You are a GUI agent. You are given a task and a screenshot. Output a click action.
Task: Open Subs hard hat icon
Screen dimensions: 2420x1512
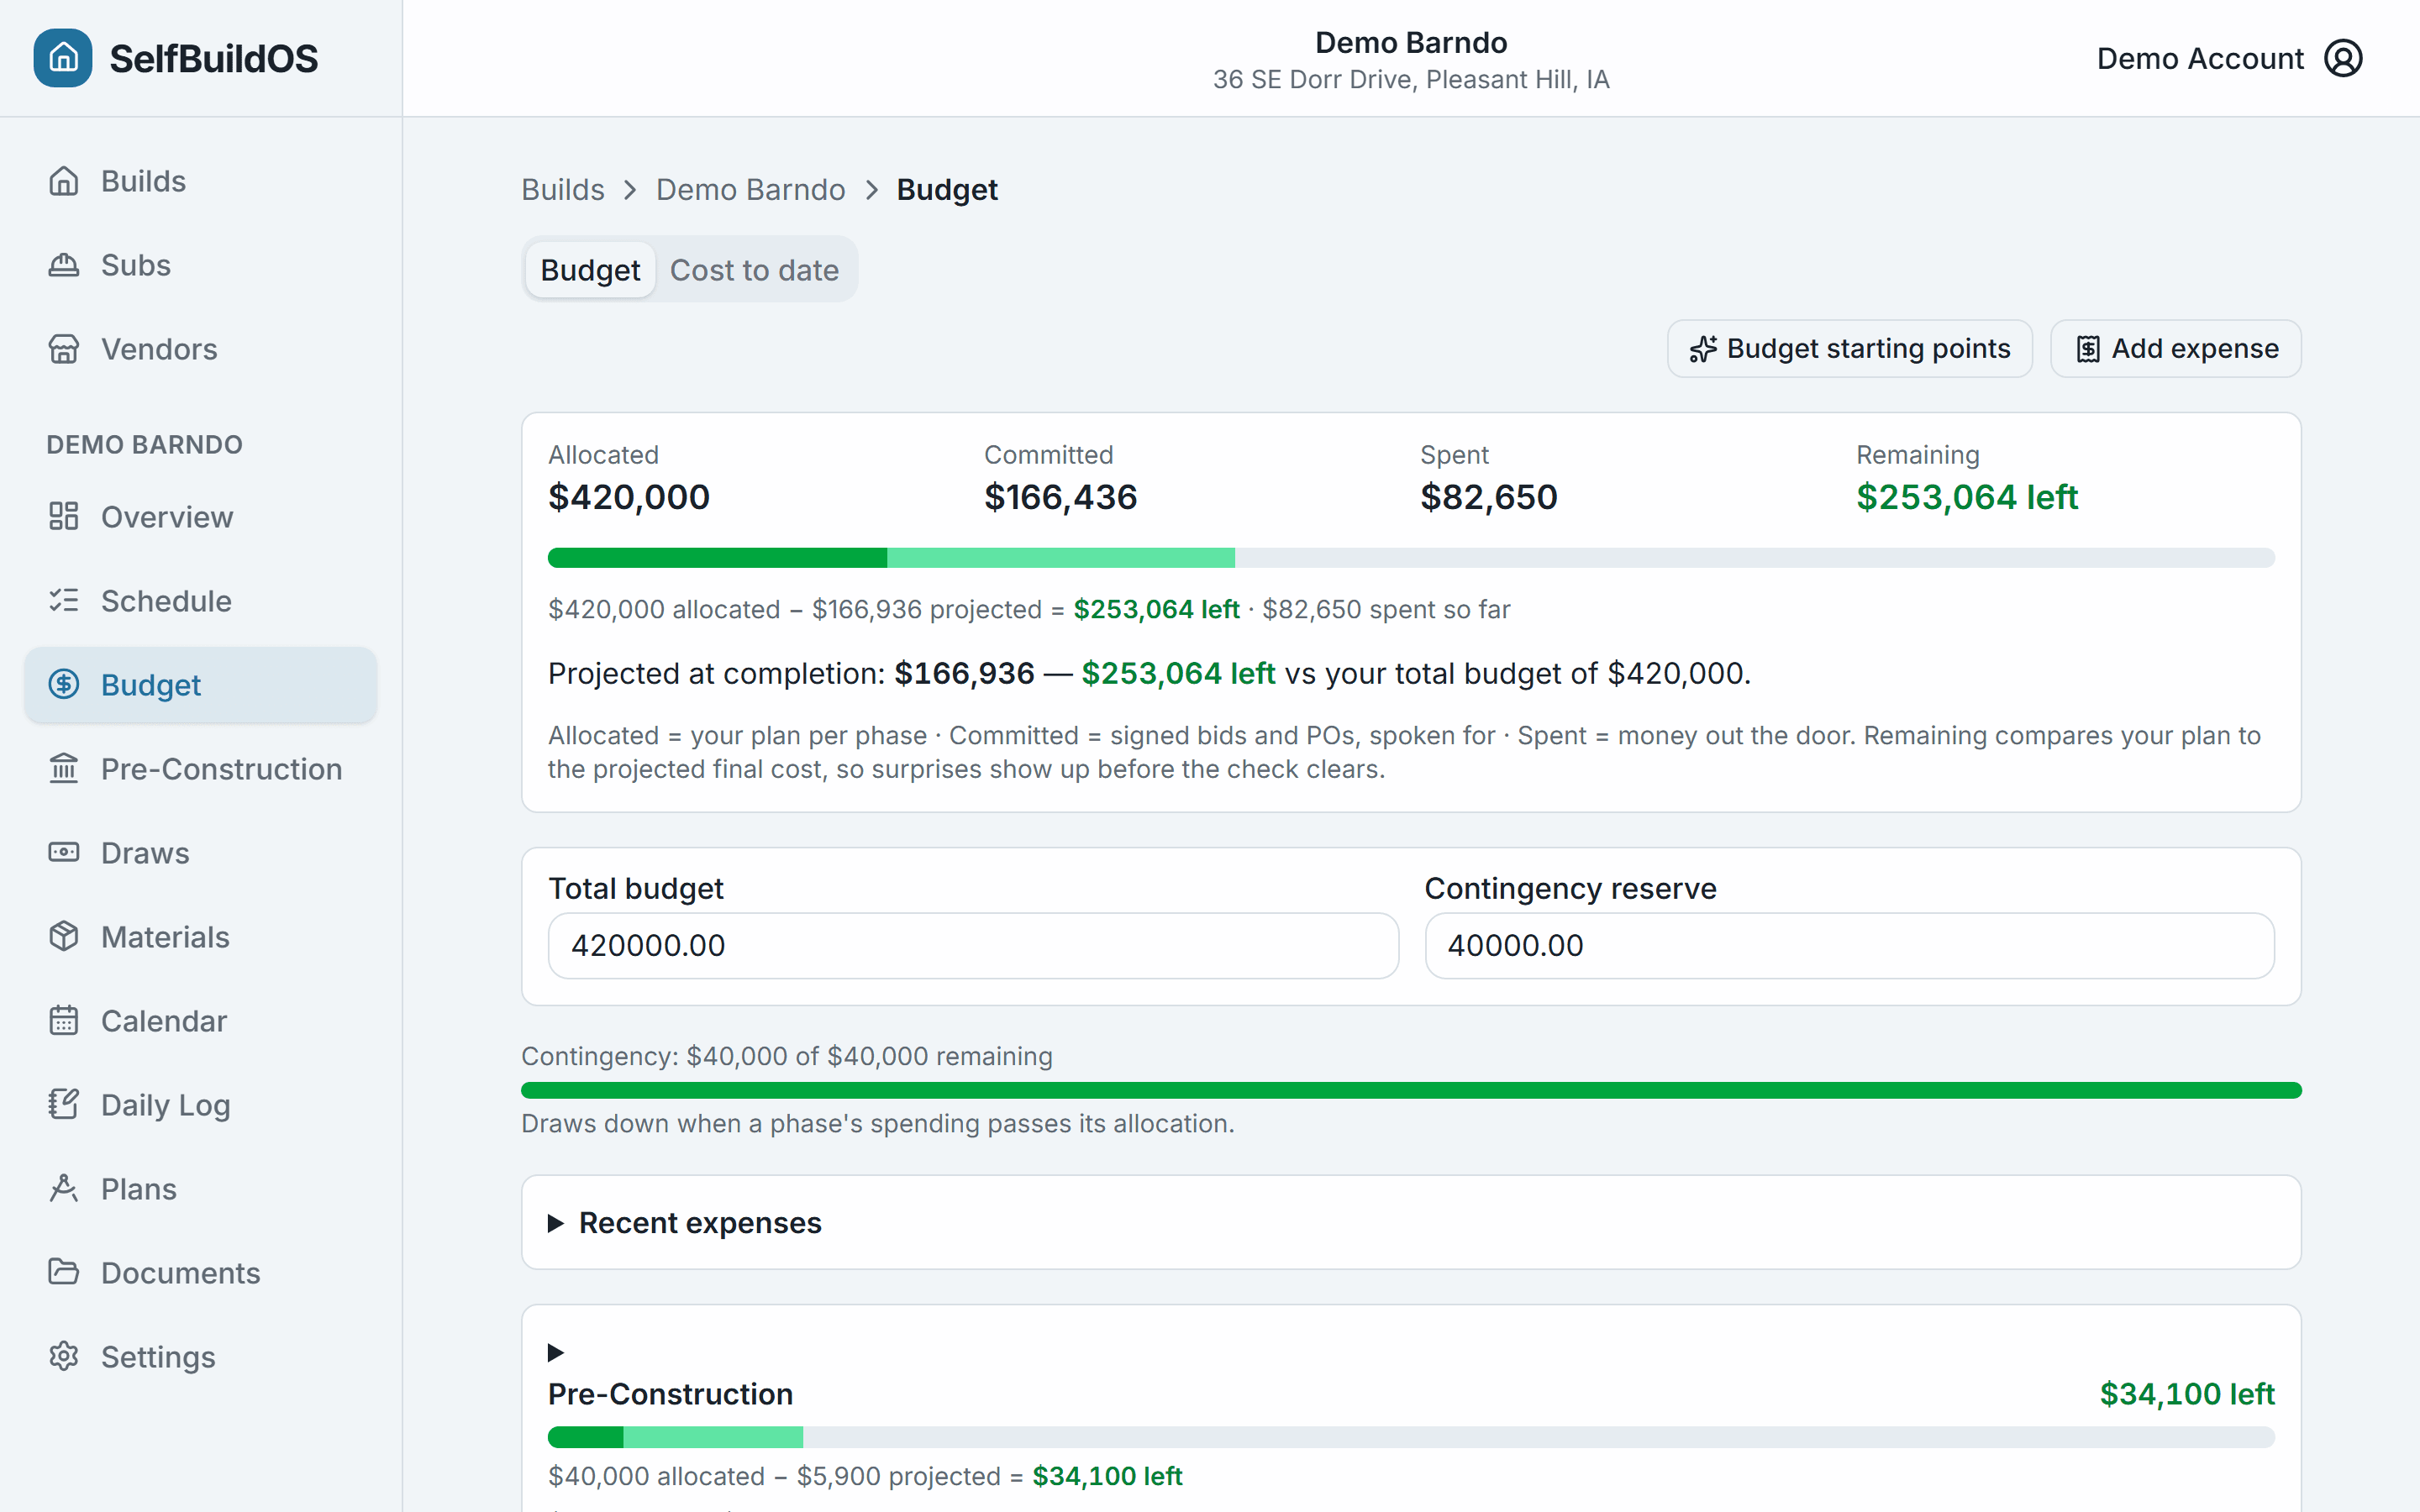point(64,265)
